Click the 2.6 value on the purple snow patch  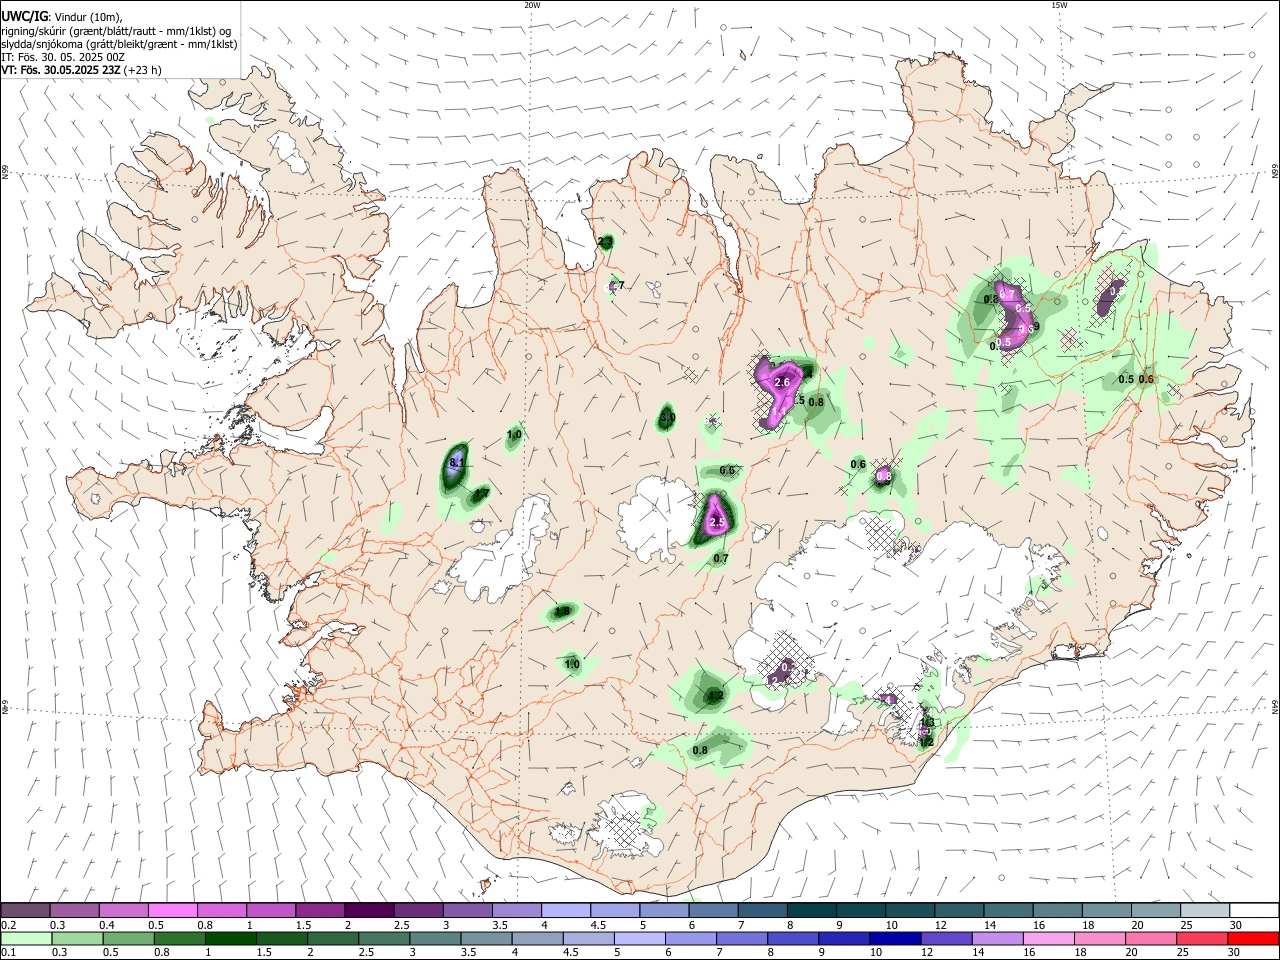click(x=782, y=382)
